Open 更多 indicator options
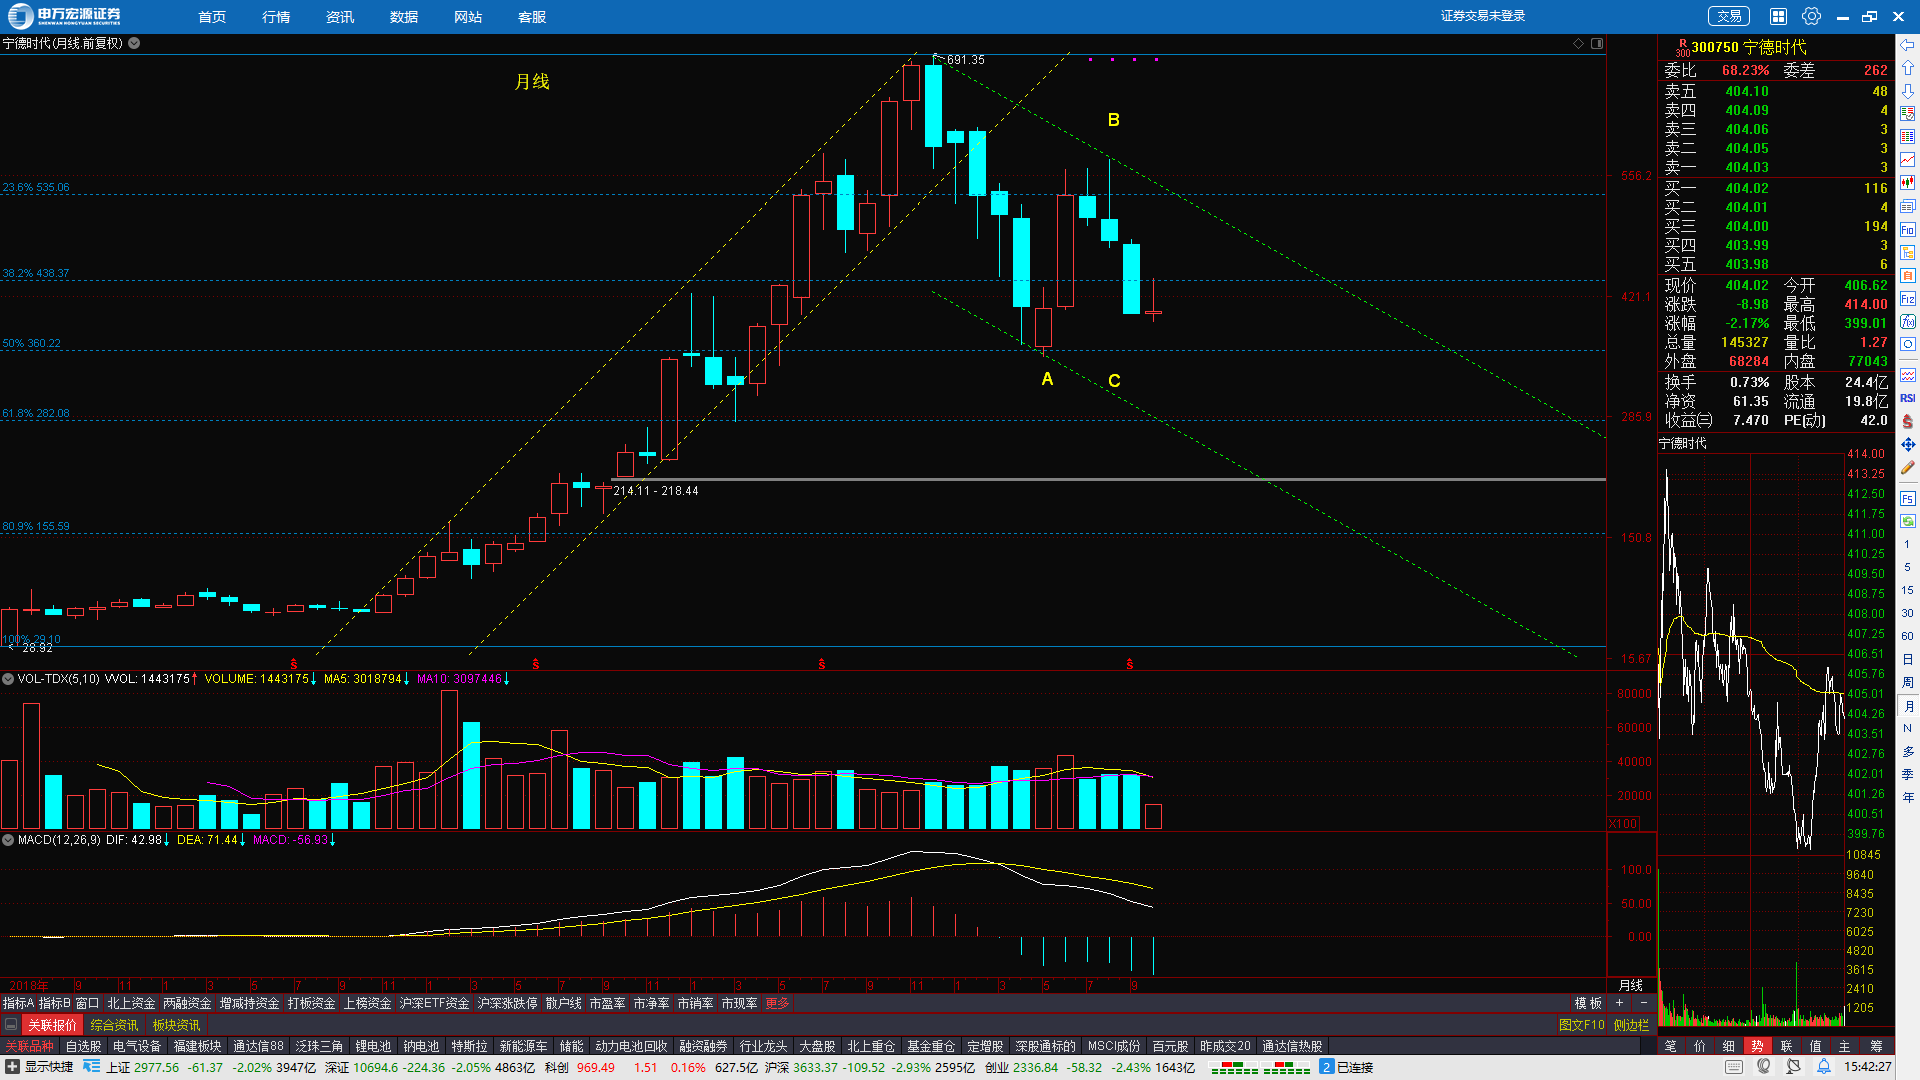1920x1080 pixels. pyautogui.click(x=777, y=1003)
